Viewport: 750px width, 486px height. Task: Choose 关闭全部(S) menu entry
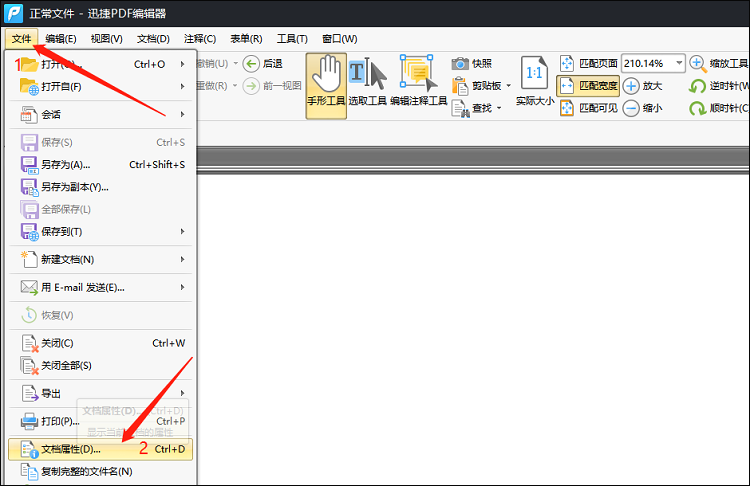pyautogui.click(x=100, y=365)
